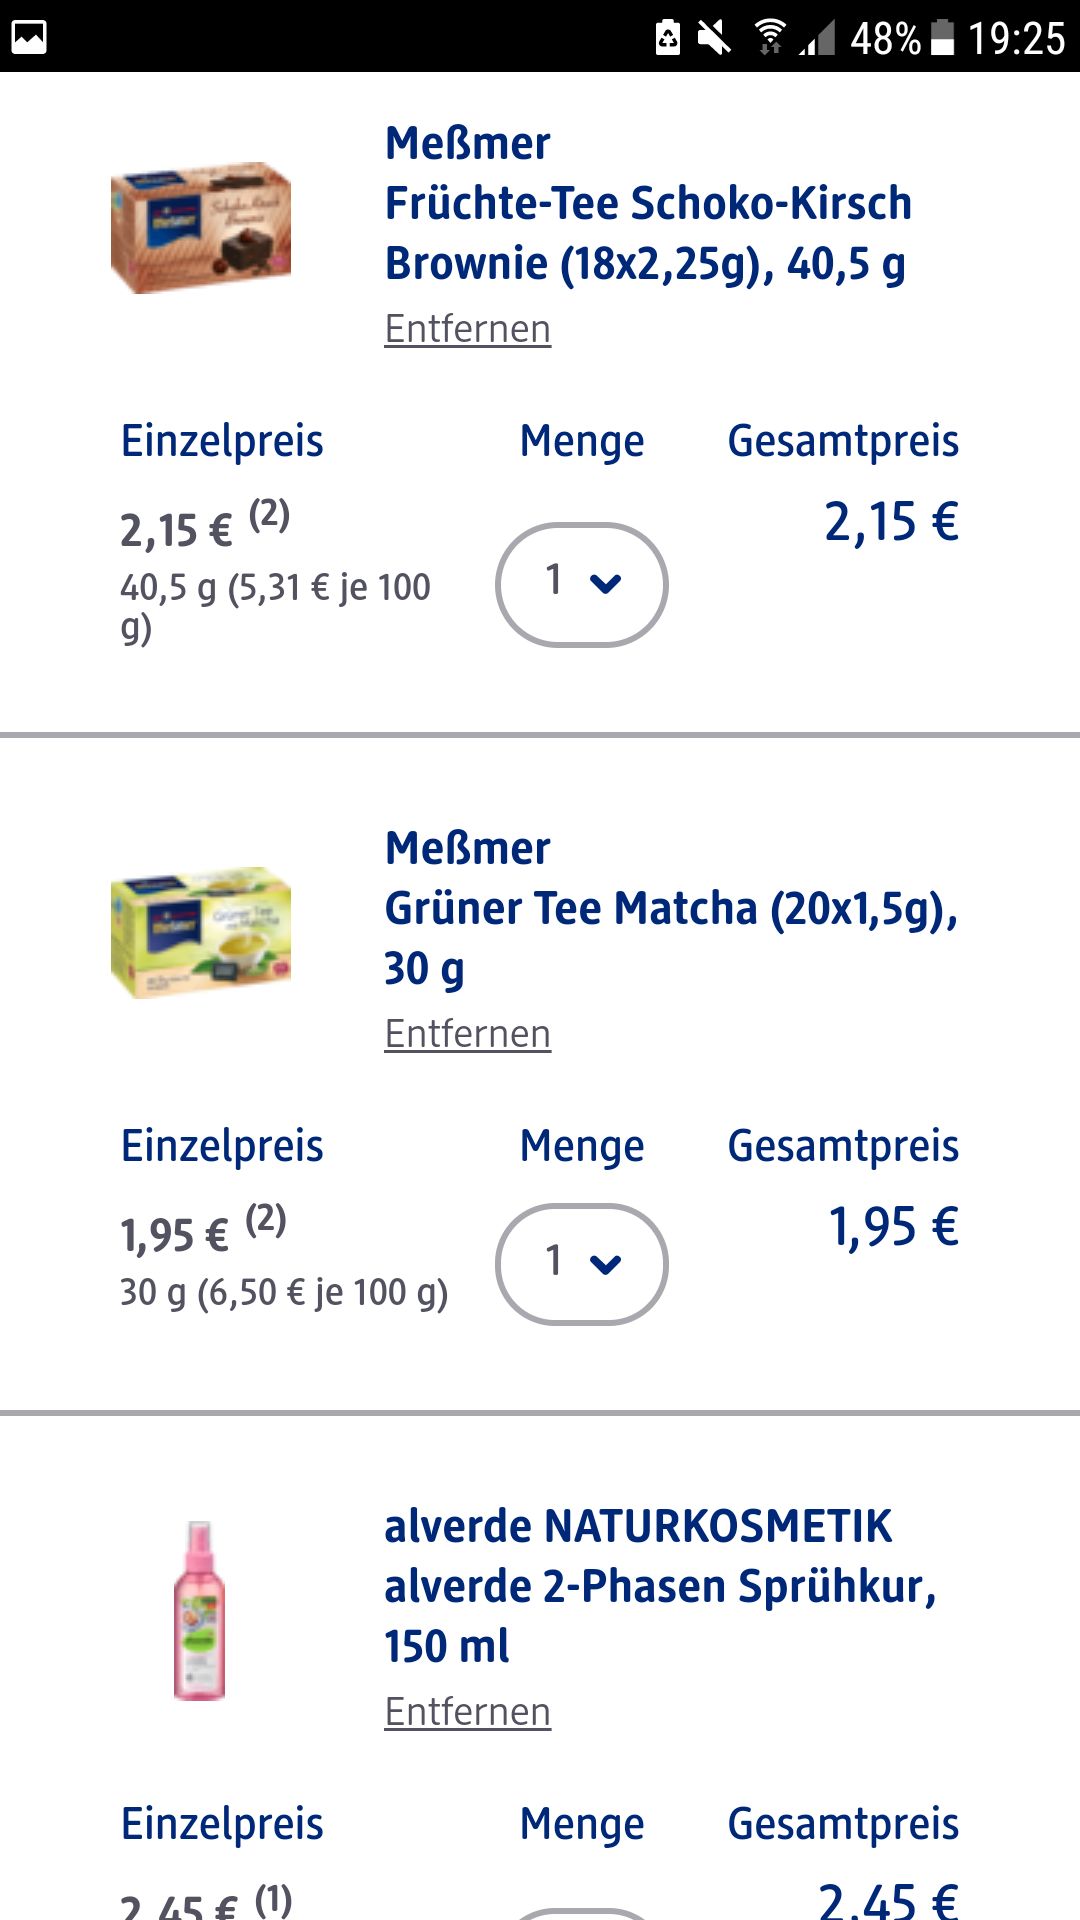Remove Meßmer Schoko-Kirsch Brownie tea via Entfernen

467,329
